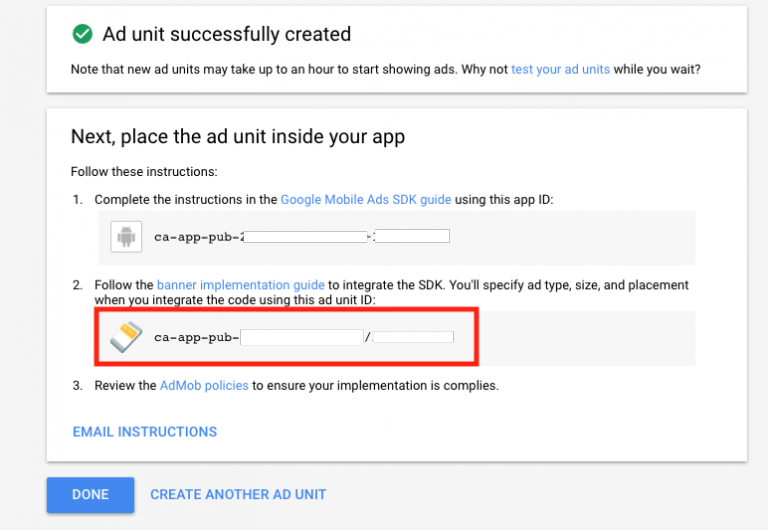The image size is (768, 530).
Task: Click the last redacted block in the app ID
Action: coord(412,237)
